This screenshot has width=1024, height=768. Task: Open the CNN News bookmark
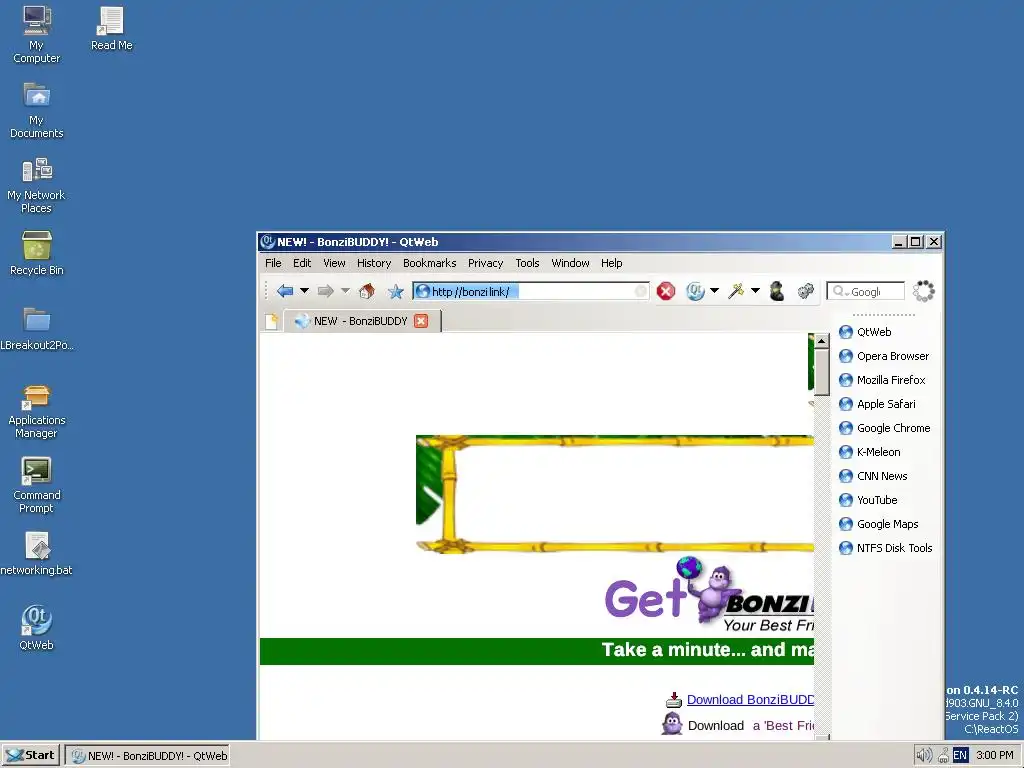coord(873,476)
